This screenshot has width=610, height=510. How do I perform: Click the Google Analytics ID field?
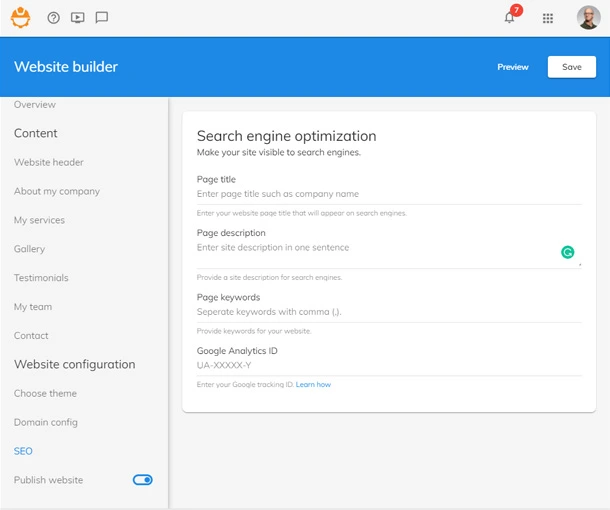[388, 365]
